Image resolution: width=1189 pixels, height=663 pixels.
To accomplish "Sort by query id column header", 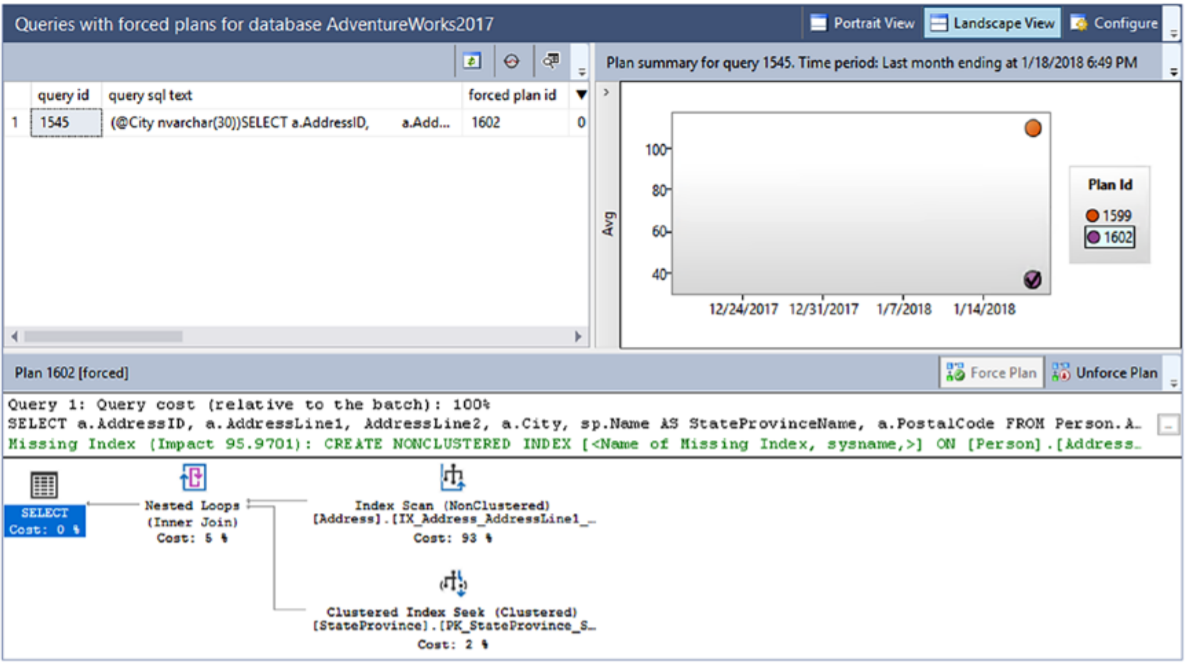I will (x=63, y=95).
